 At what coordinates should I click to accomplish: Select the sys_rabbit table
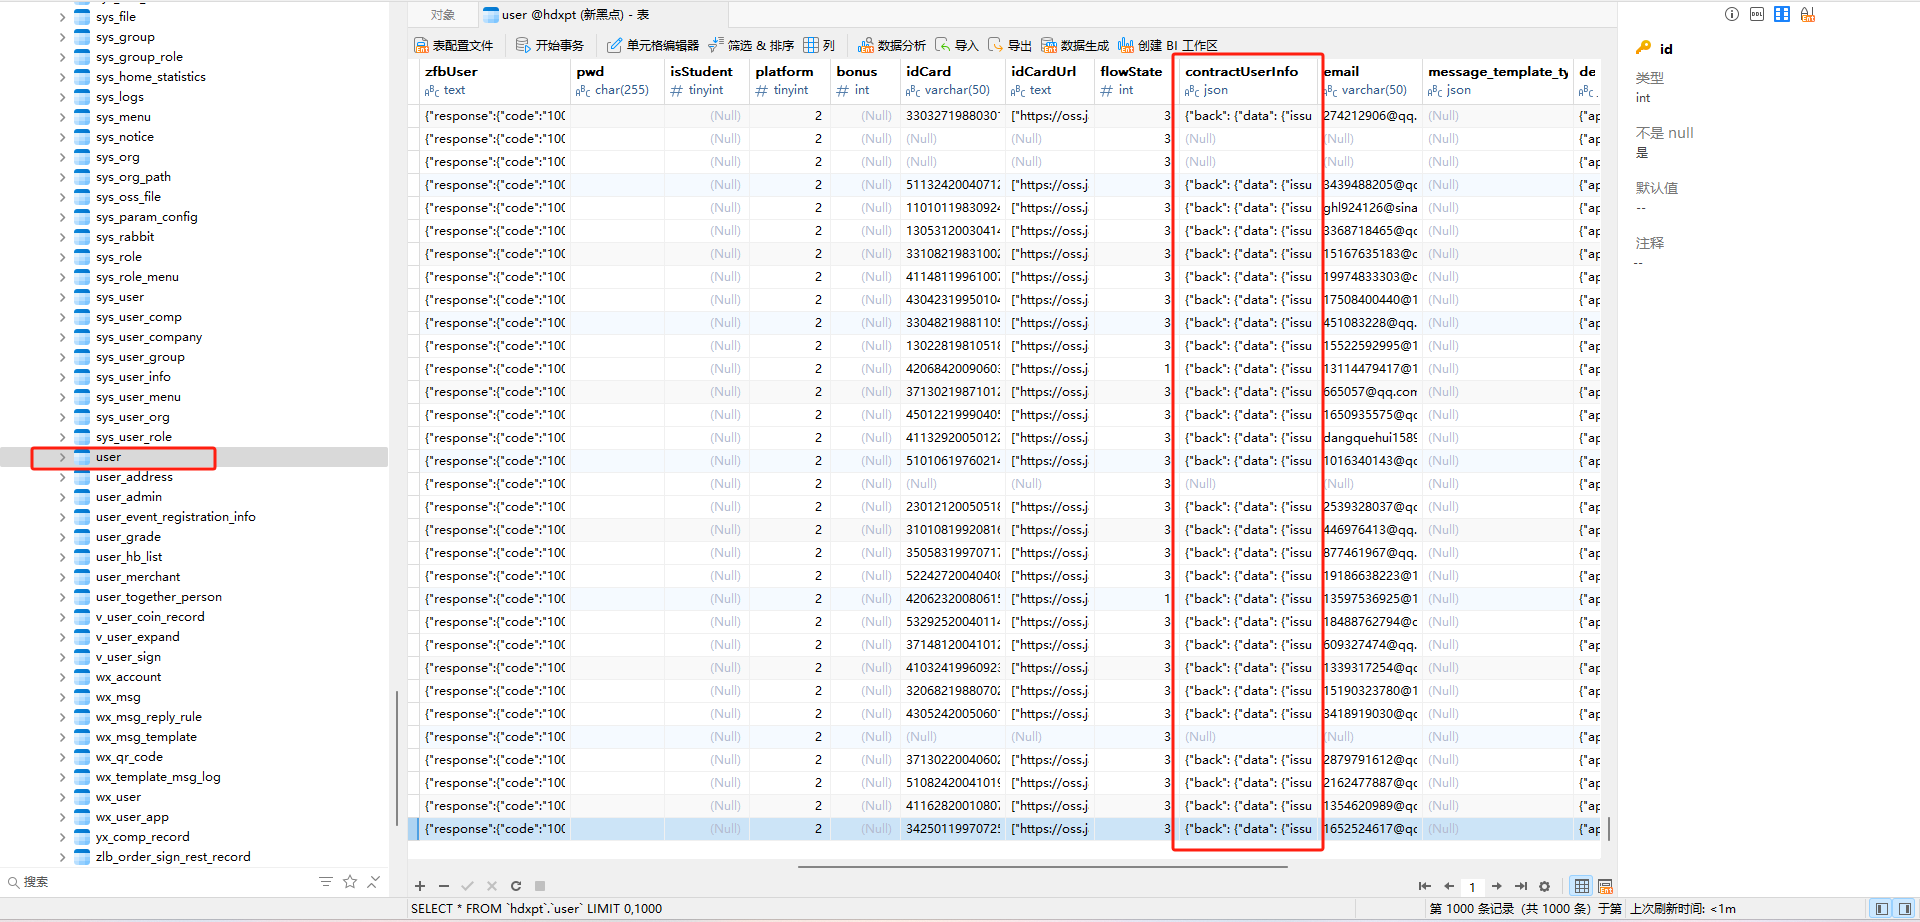[125, 237]
